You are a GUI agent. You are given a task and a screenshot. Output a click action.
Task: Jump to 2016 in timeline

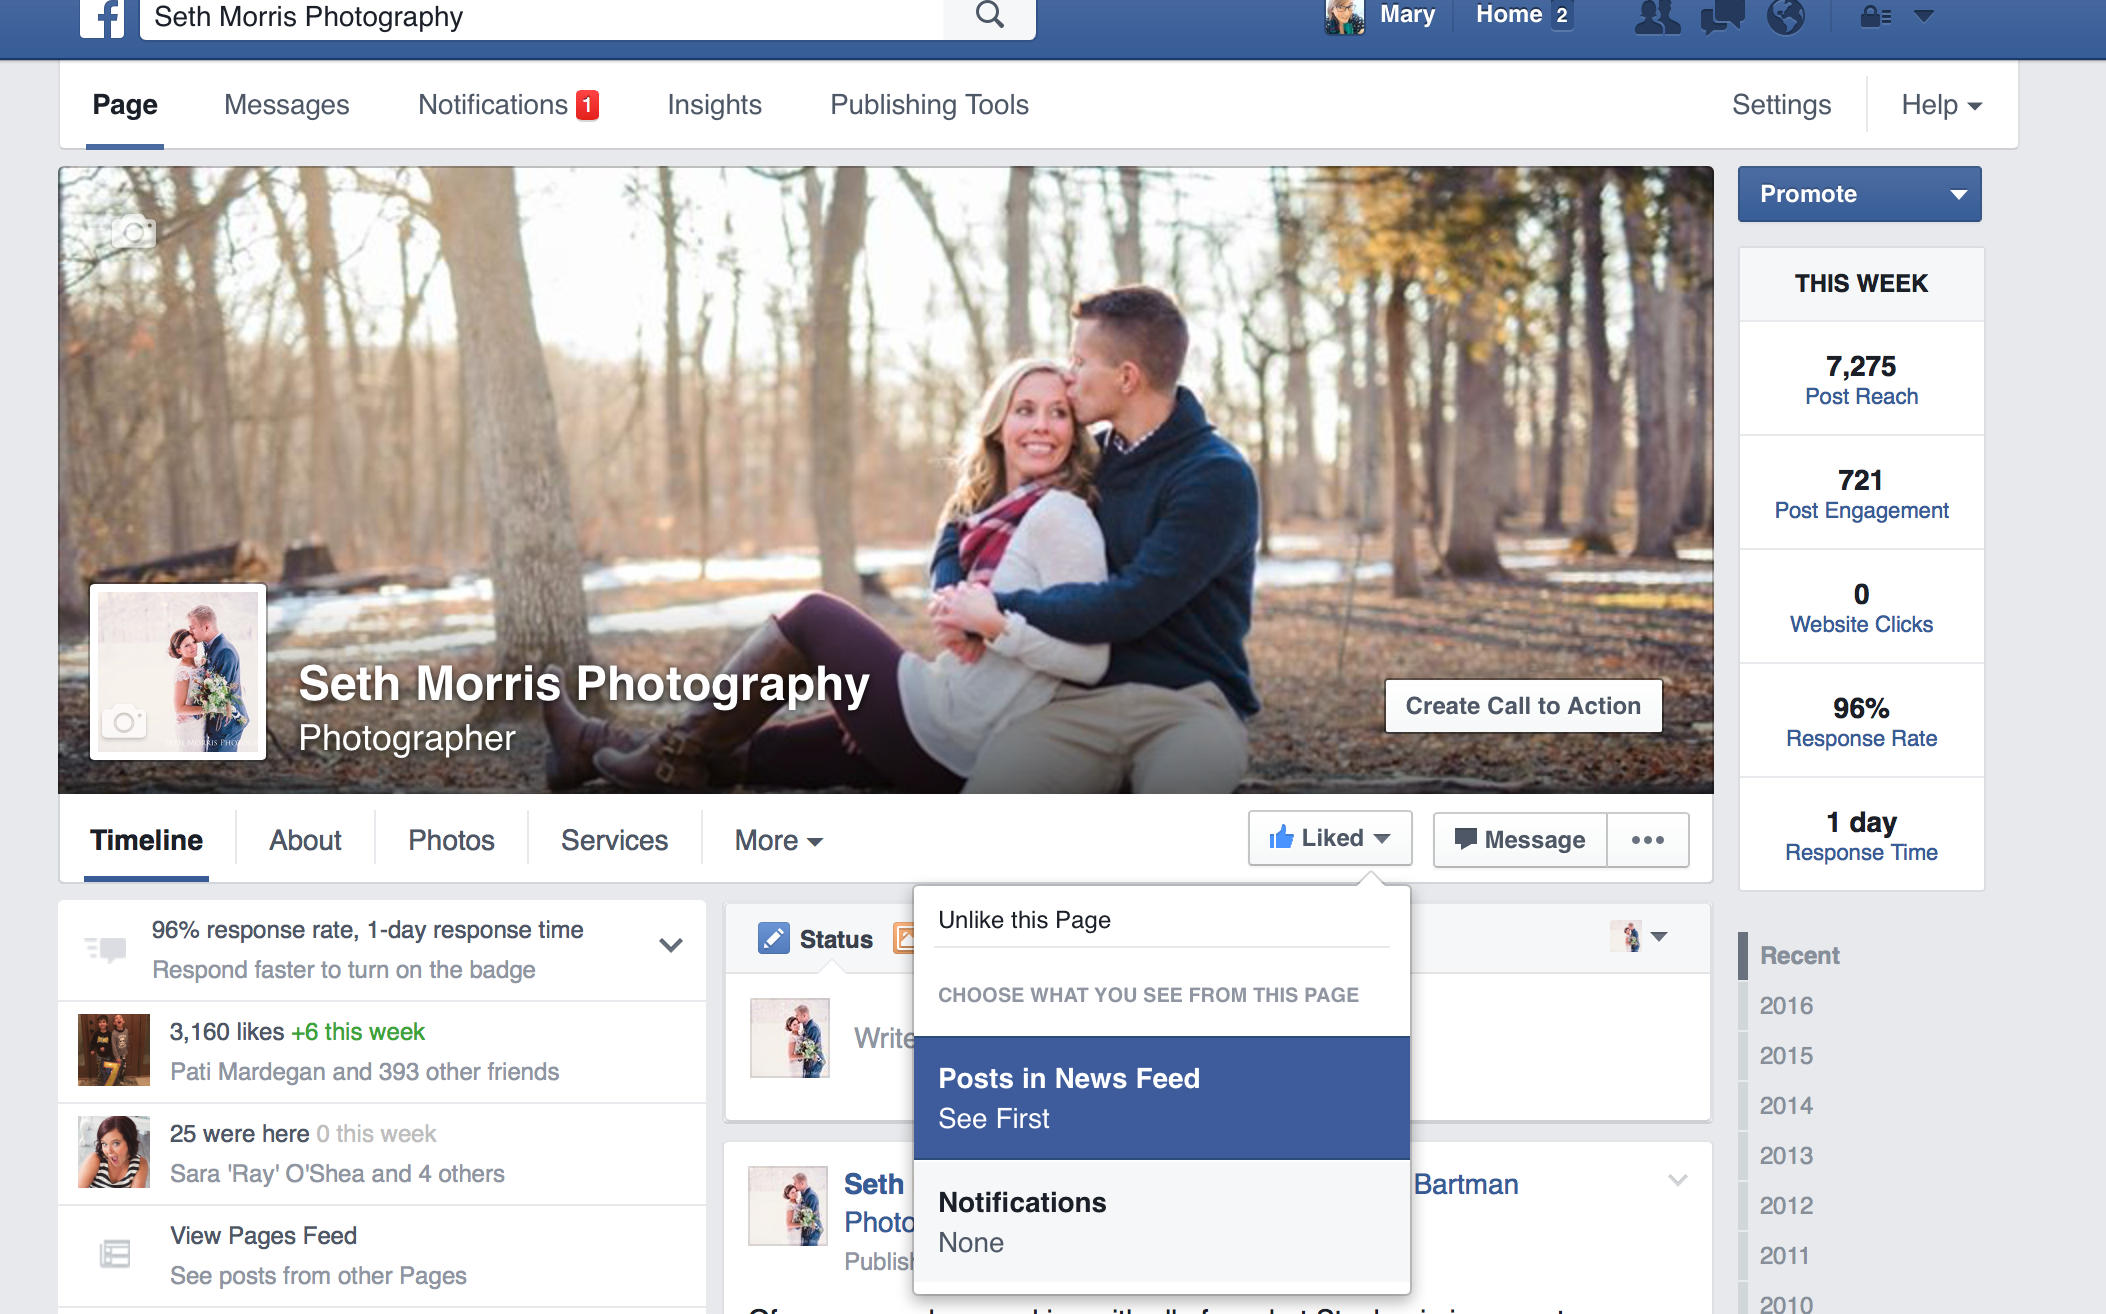coord(1786,1006)
